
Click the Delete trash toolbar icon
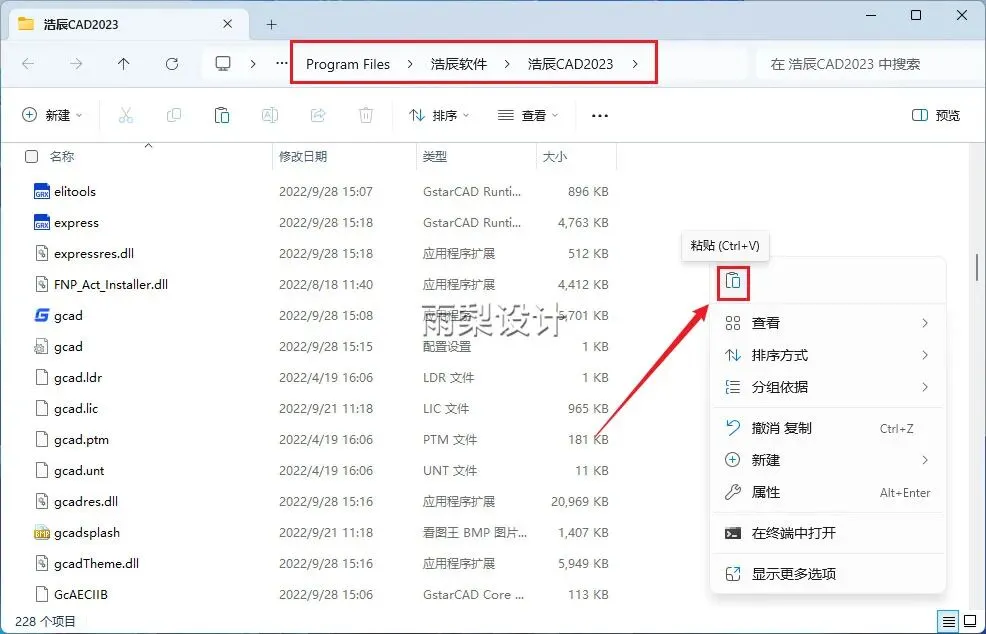click(366, 115)
